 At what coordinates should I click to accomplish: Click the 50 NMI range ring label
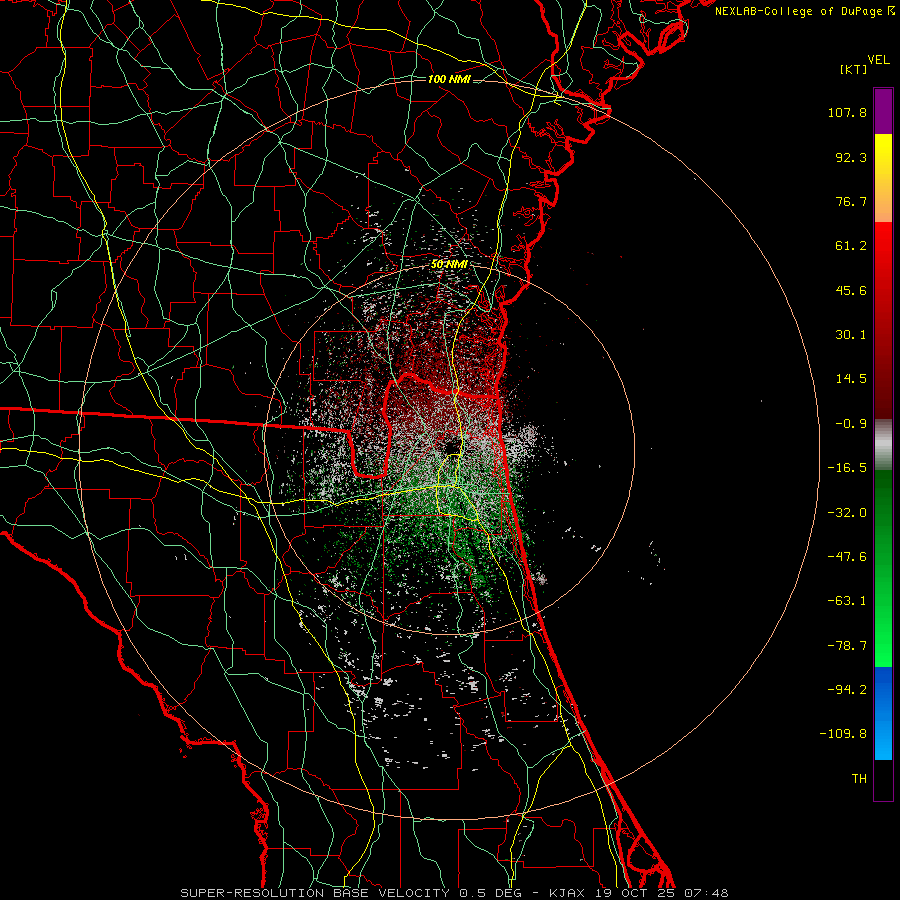(449, 265)
